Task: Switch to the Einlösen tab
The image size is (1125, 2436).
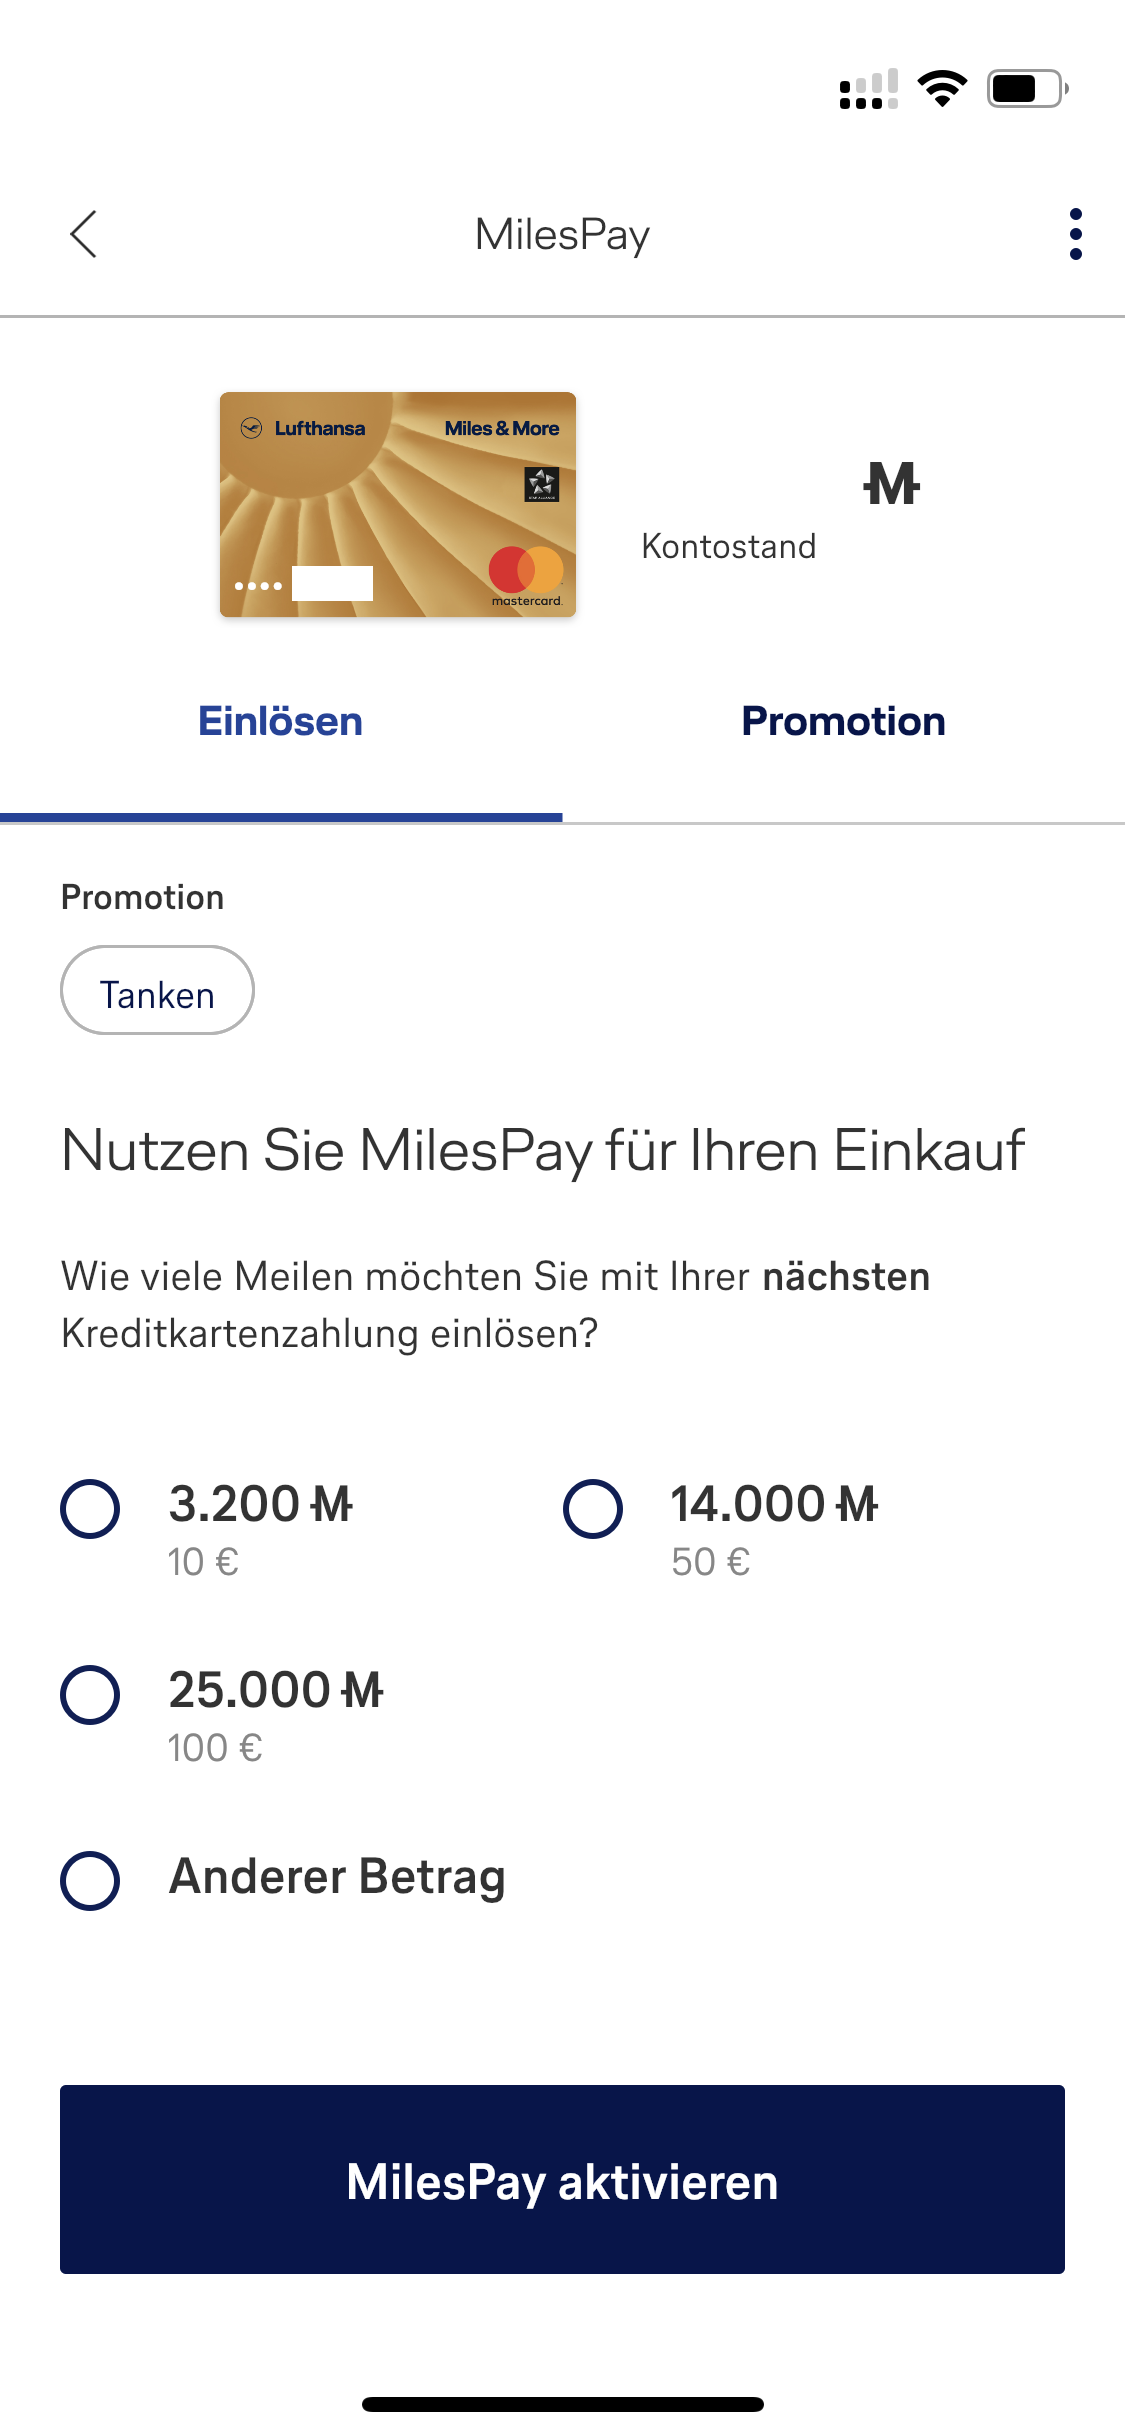Action: click(280, 722)
